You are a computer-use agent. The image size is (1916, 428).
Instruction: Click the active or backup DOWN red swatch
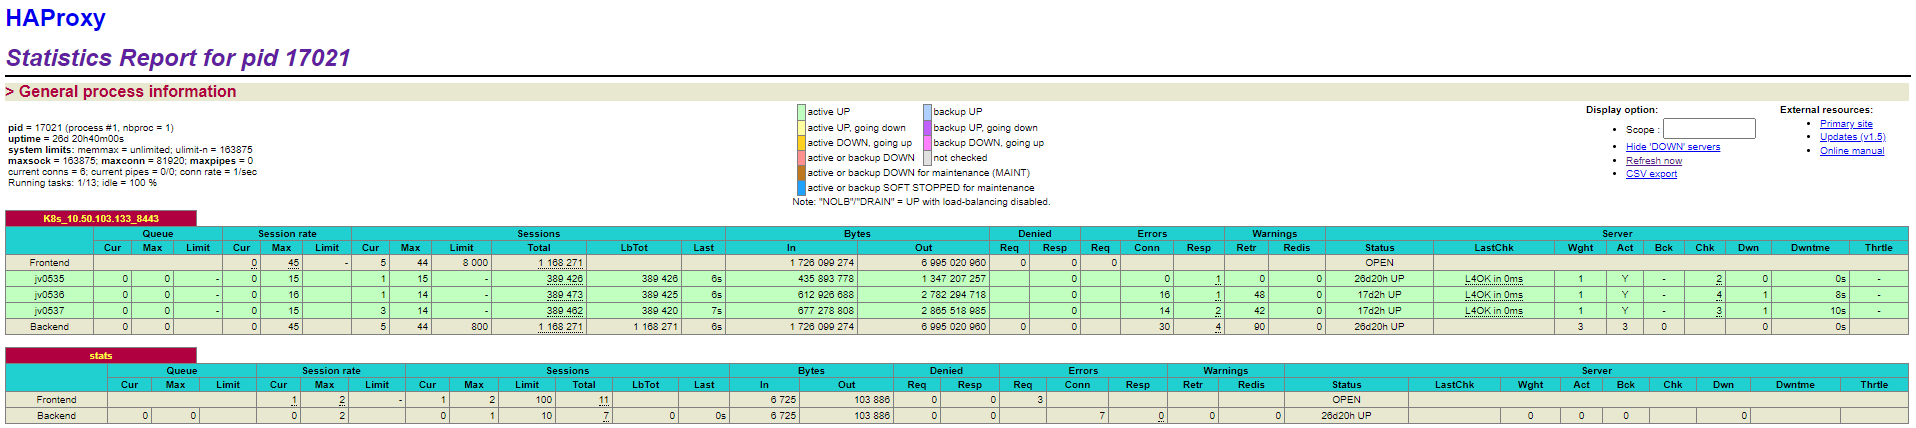point(801,158)
